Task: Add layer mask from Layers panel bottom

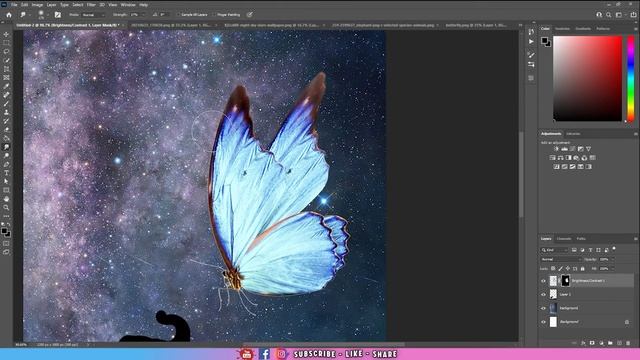Action: click(x=592, y=343)
